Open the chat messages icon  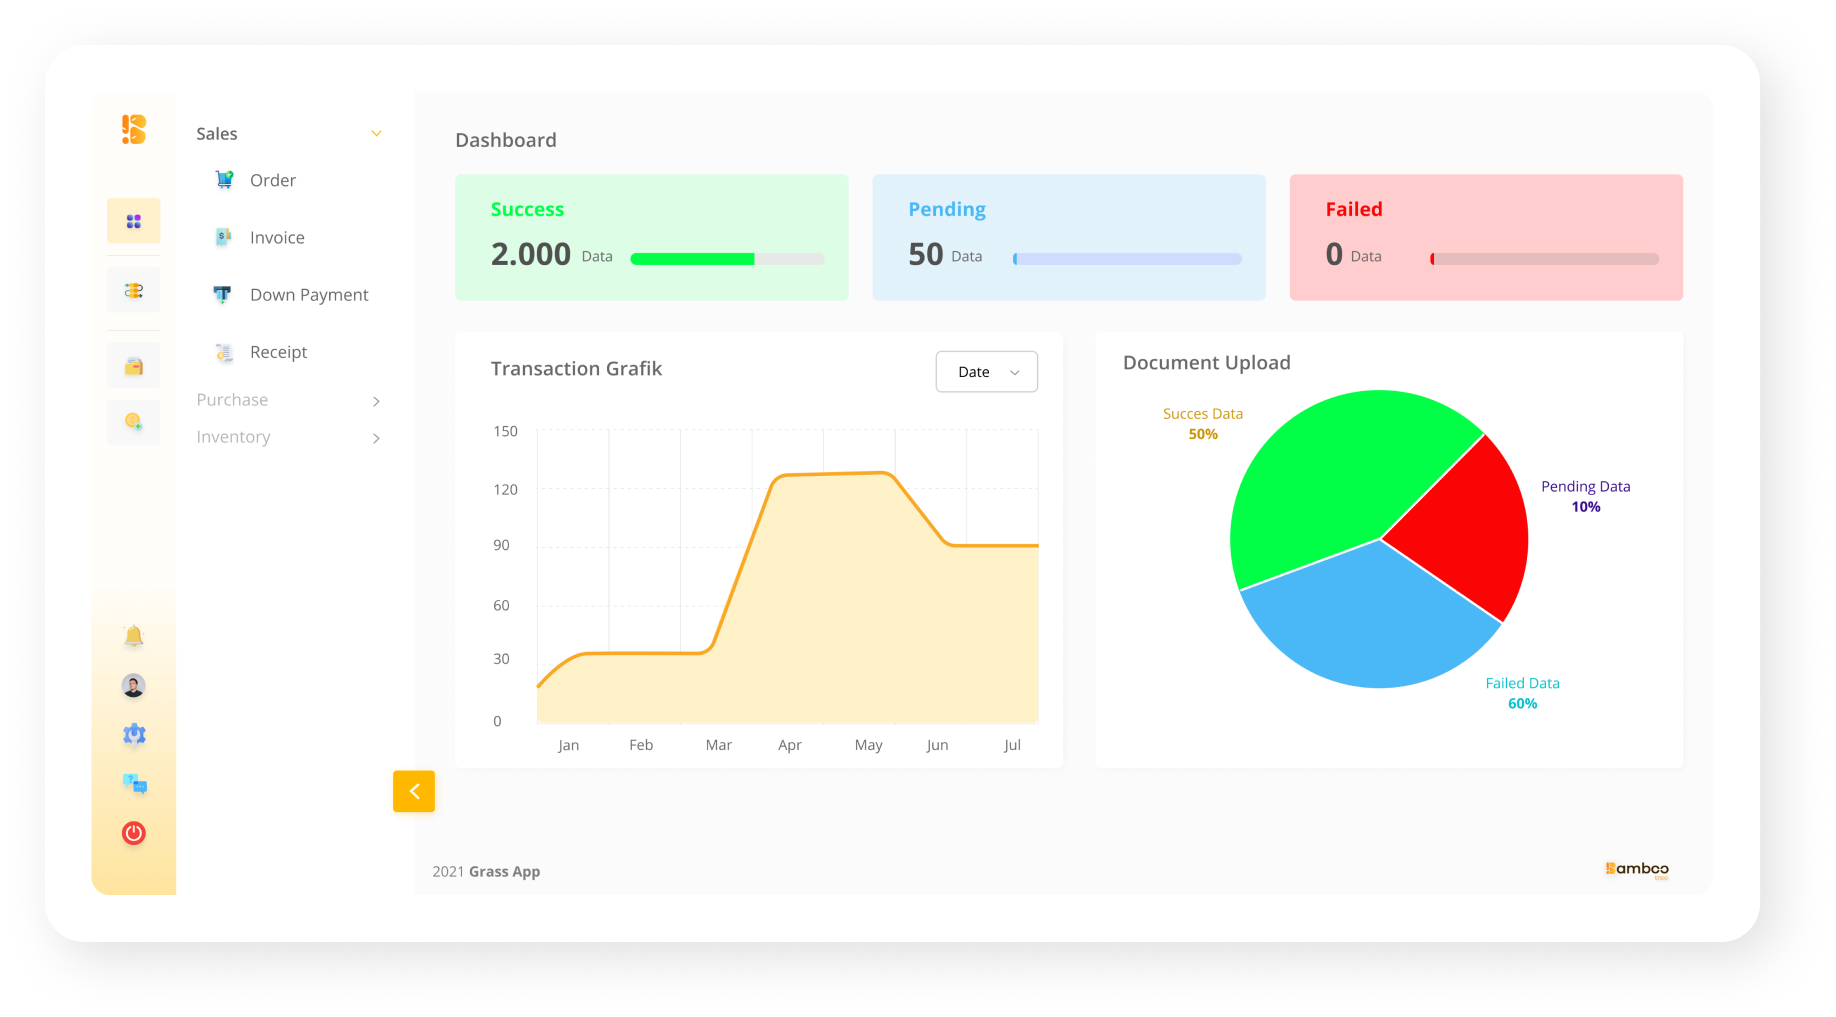pyautogui.click(x=133, y=784)
